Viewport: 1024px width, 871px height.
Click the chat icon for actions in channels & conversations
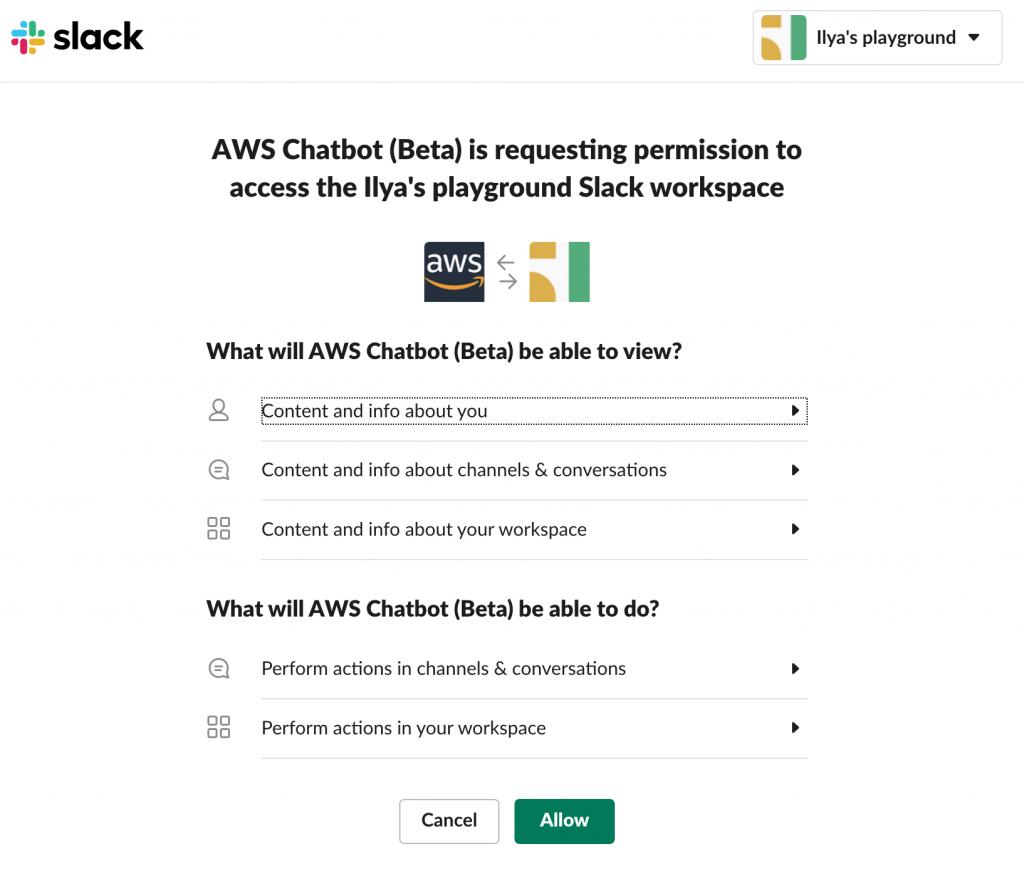point(219,668)
